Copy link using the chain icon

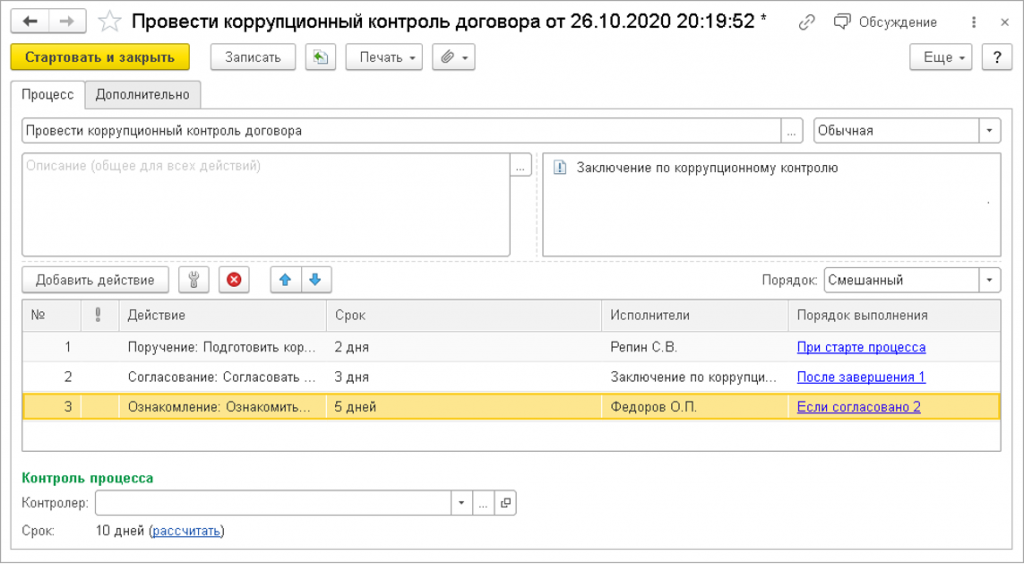pyautogui.click(x=807, y=22)
